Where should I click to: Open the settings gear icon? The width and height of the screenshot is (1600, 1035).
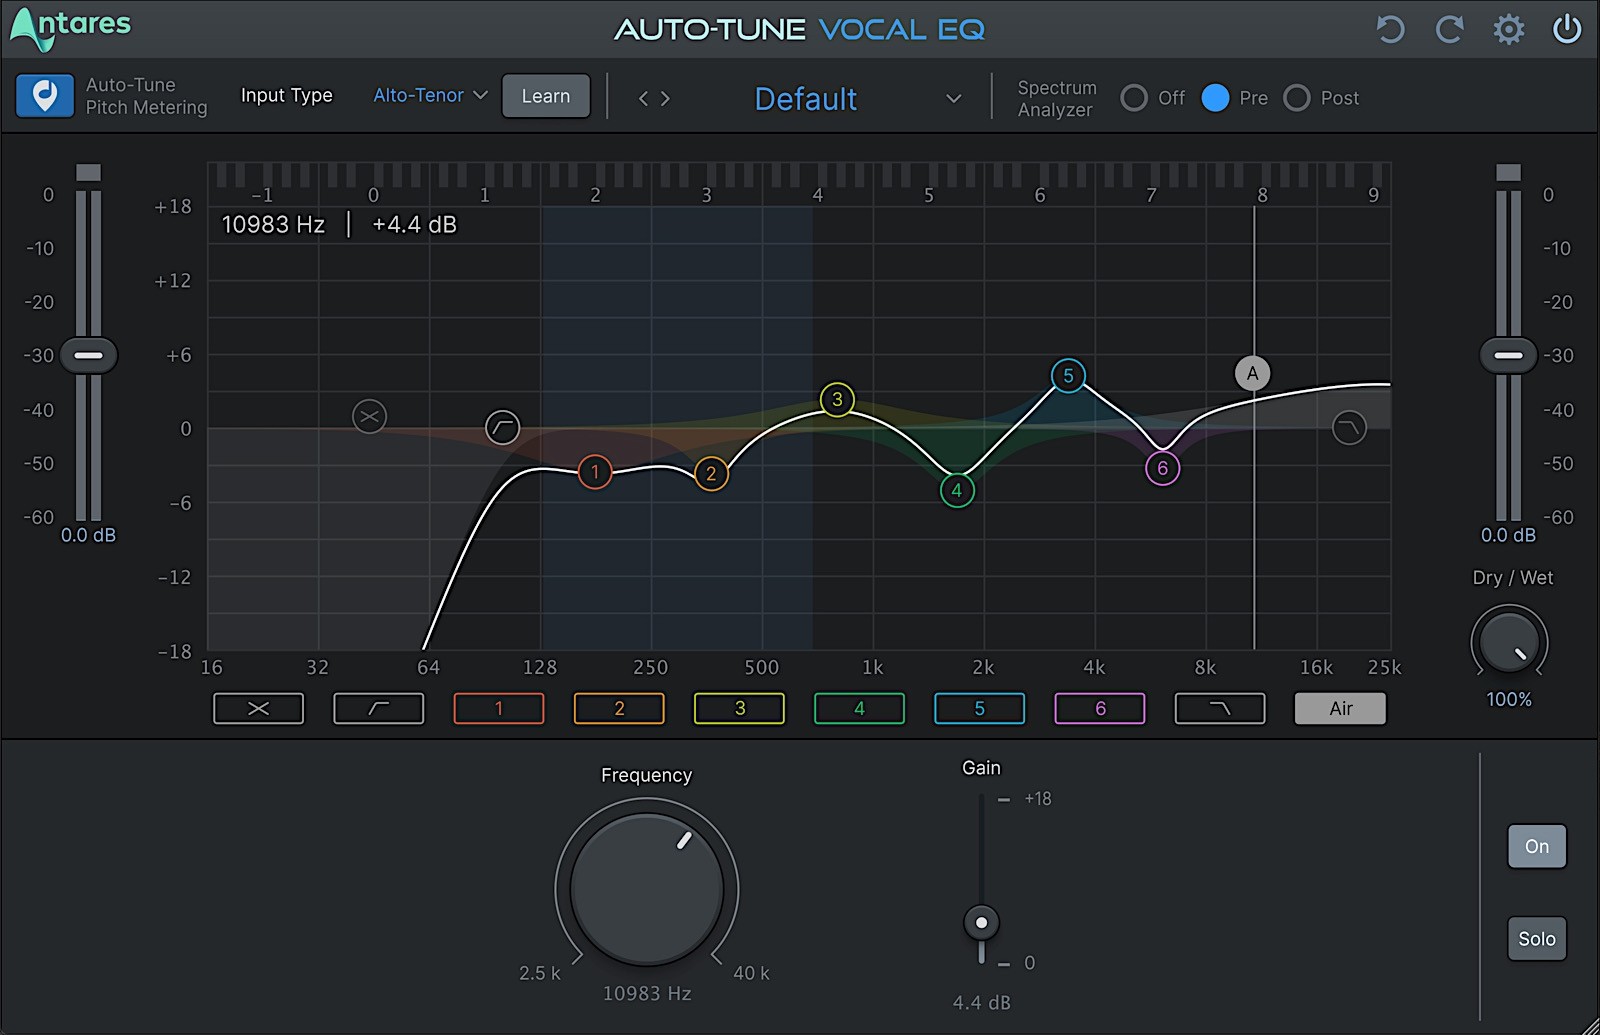(x=1508, y=29)
